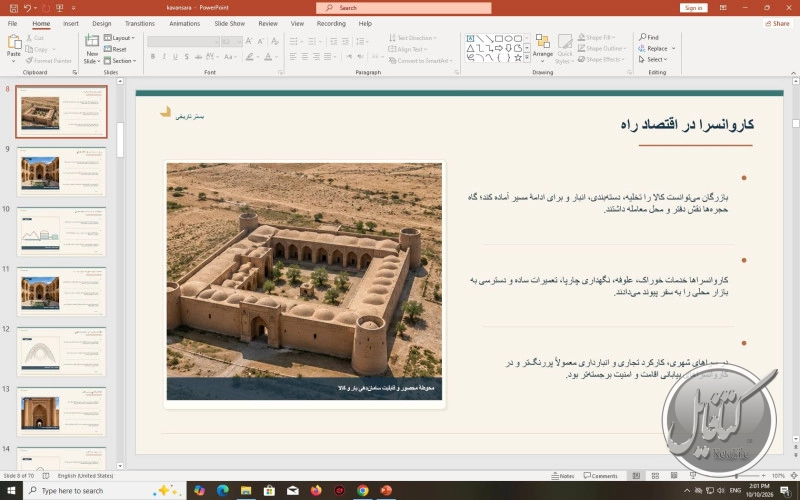Open File Explorer from taskbar
Screen dimensions: 800x500
(x=246, y=490)
